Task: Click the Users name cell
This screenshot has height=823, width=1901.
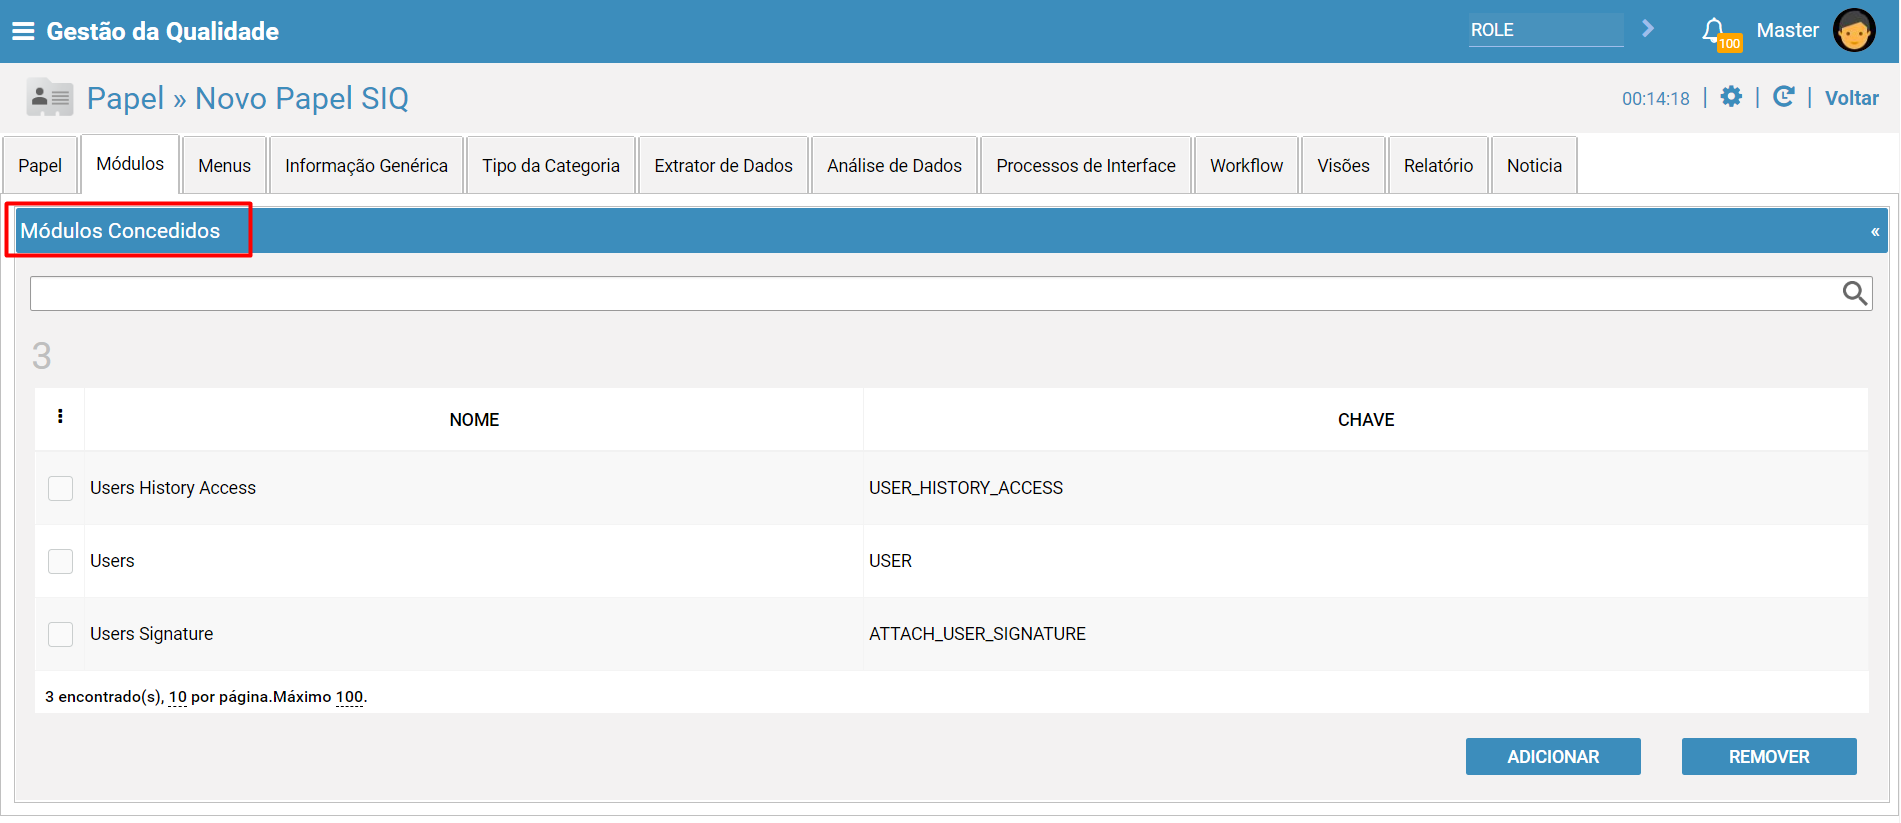Action: 112,561
